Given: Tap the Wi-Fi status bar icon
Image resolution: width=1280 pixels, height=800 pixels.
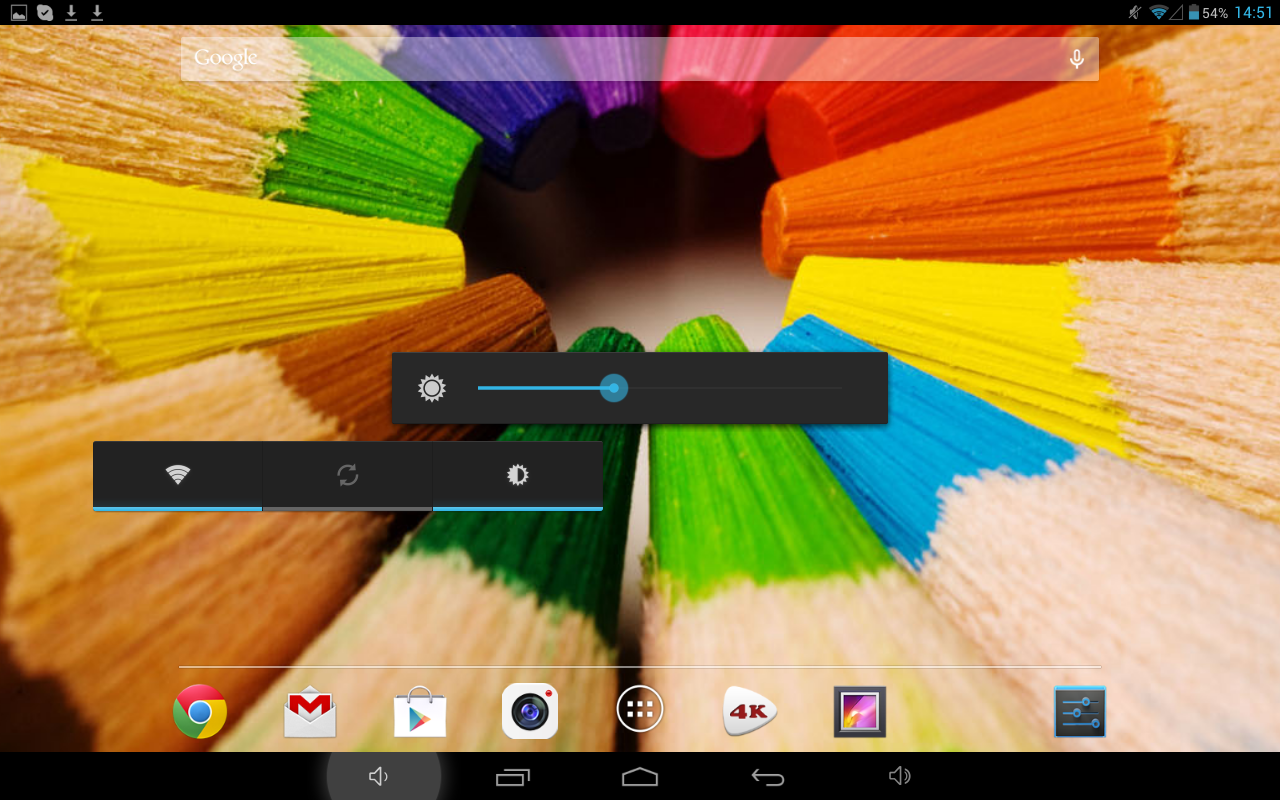Looking at the screenshot, I should [x=1159, y=13].
